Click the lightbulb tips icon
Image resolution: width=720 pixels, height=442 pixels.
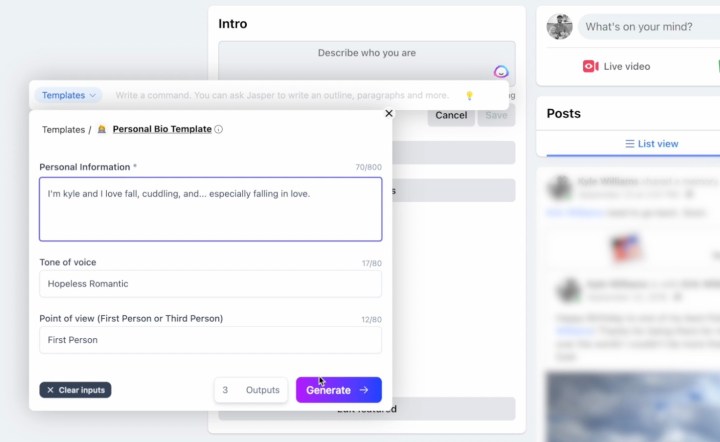click(x=469, y=96)
